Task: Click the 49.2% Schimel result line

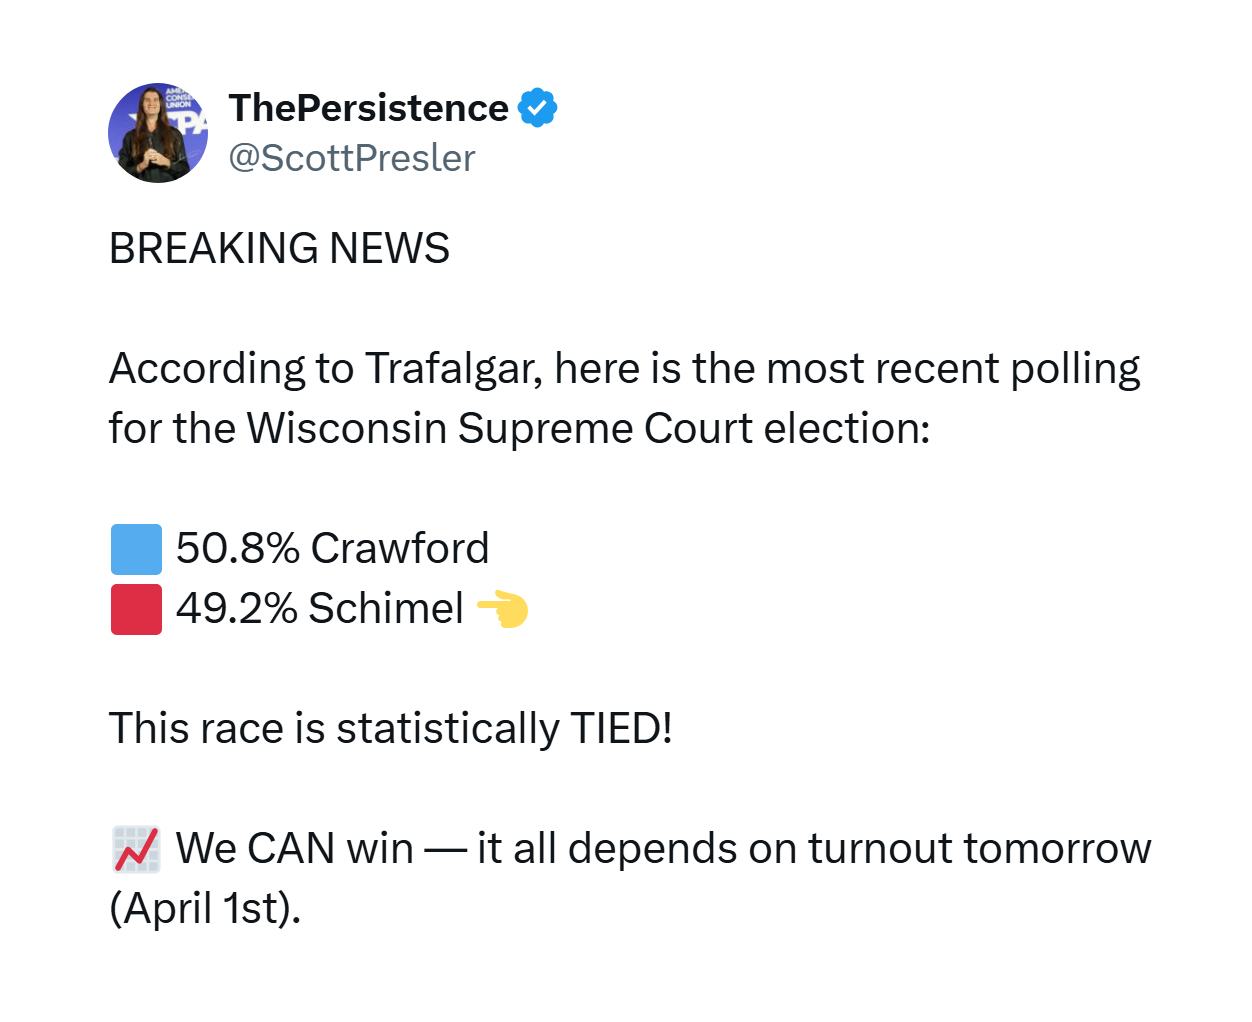Action: [x=320, y=608]
